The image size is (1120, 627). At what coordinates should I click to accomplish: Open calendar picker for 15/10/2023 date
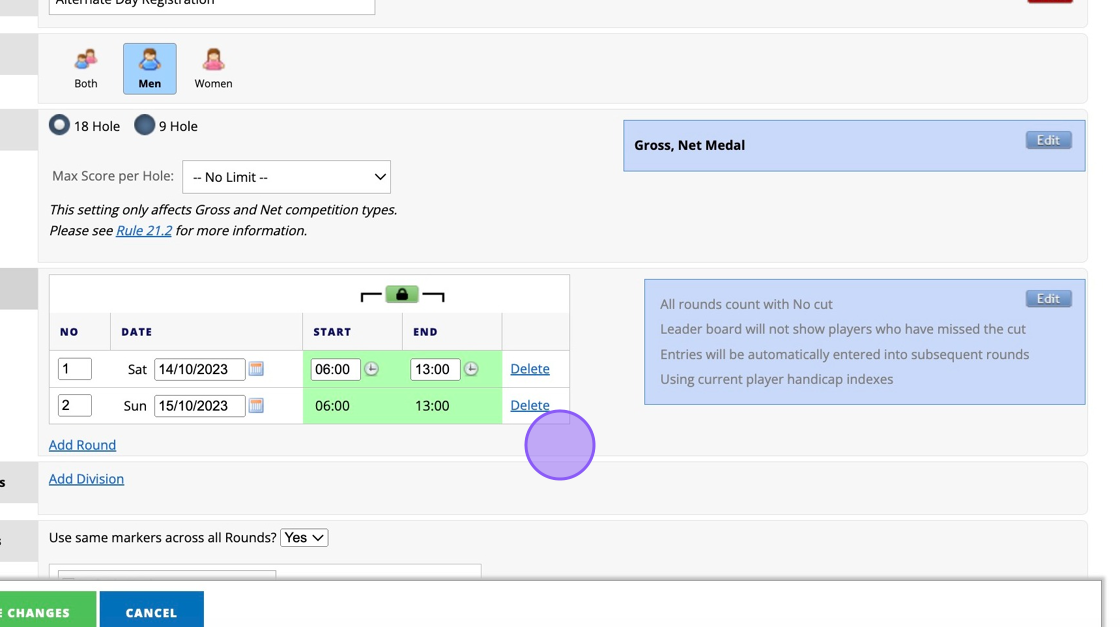256,406
